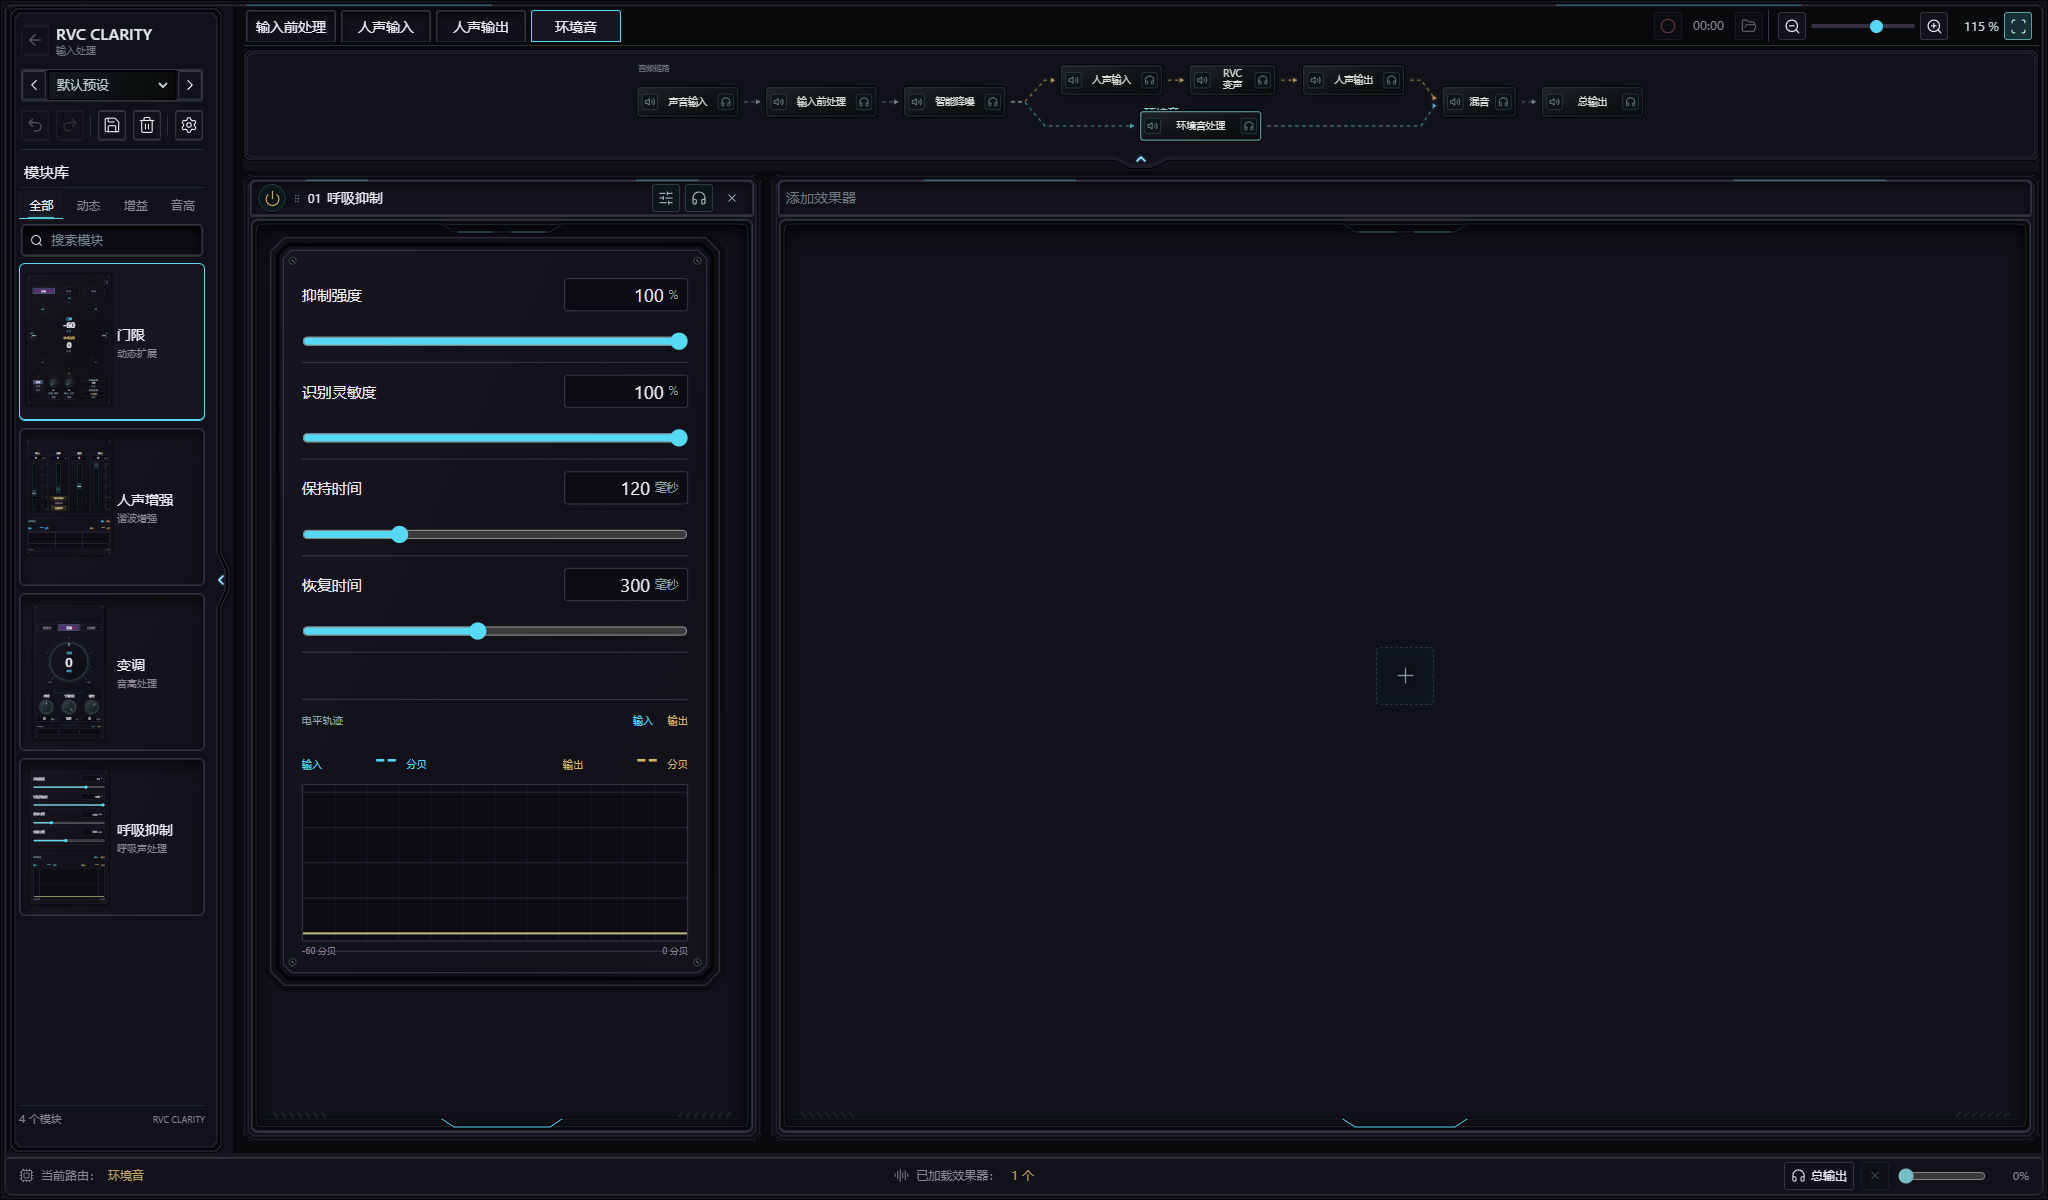Screen dimensions: 2048x1200
Task: Select the 变调 module thumbnail
Action: [x=69, y=671]
